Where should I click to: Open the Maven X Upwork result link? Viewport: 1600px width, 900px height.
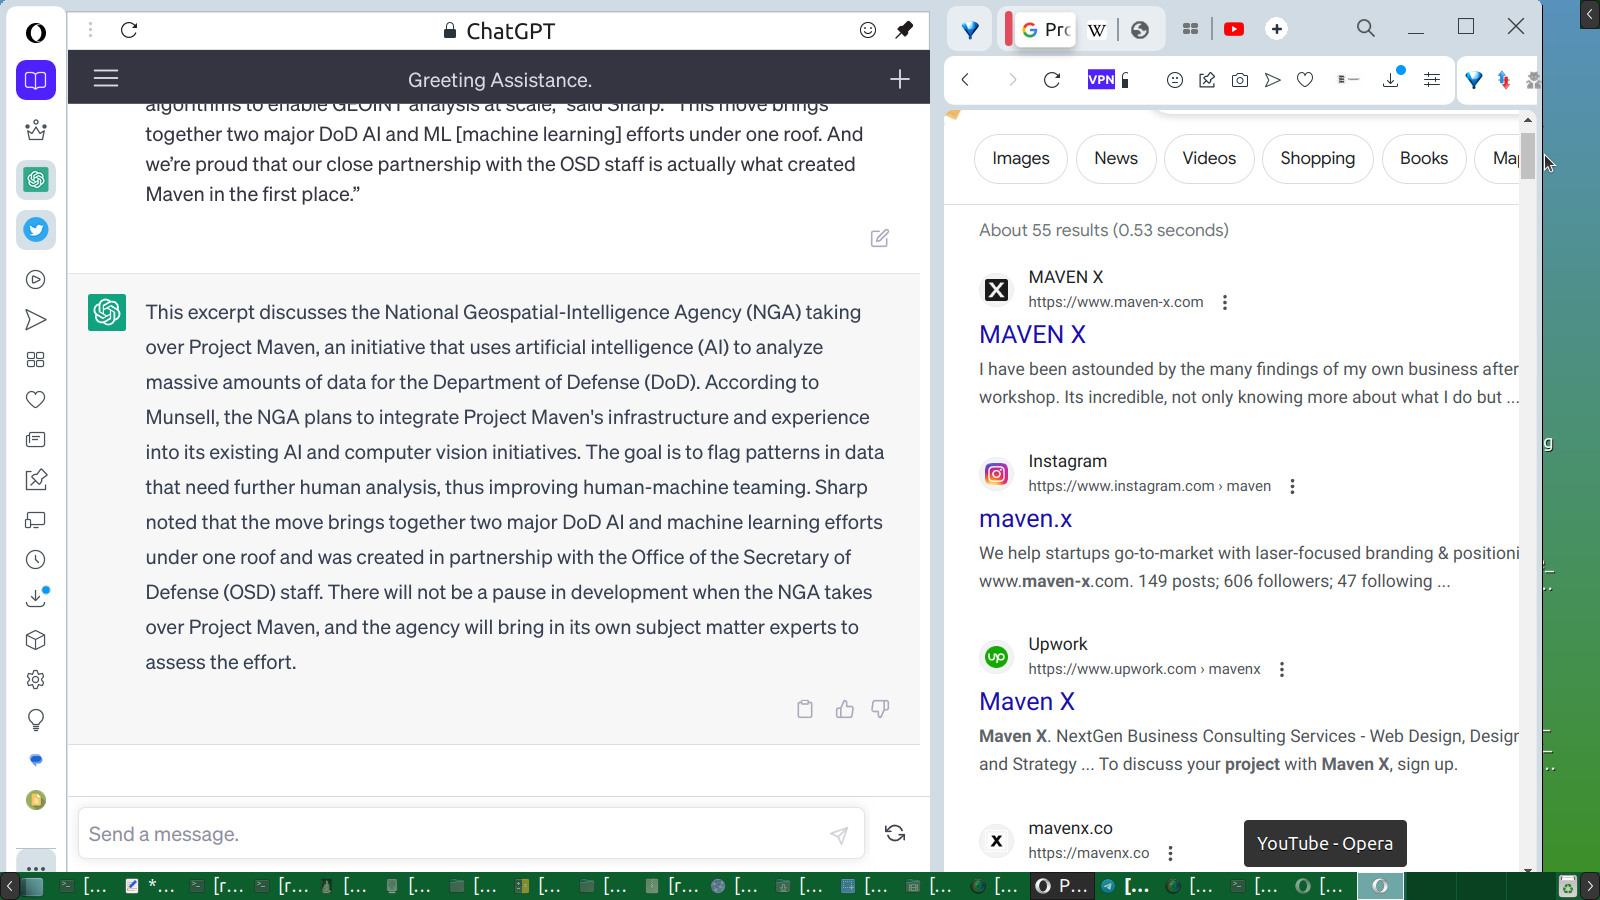click(1027, 702)
